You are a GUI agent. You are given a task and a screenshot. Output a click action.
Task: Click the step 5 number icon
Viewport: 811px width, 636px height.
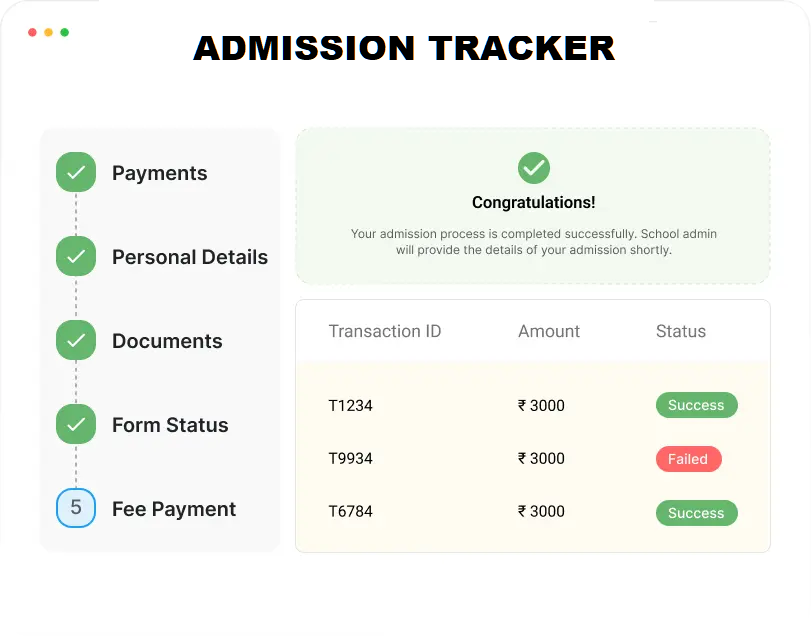tap(76, 509)
